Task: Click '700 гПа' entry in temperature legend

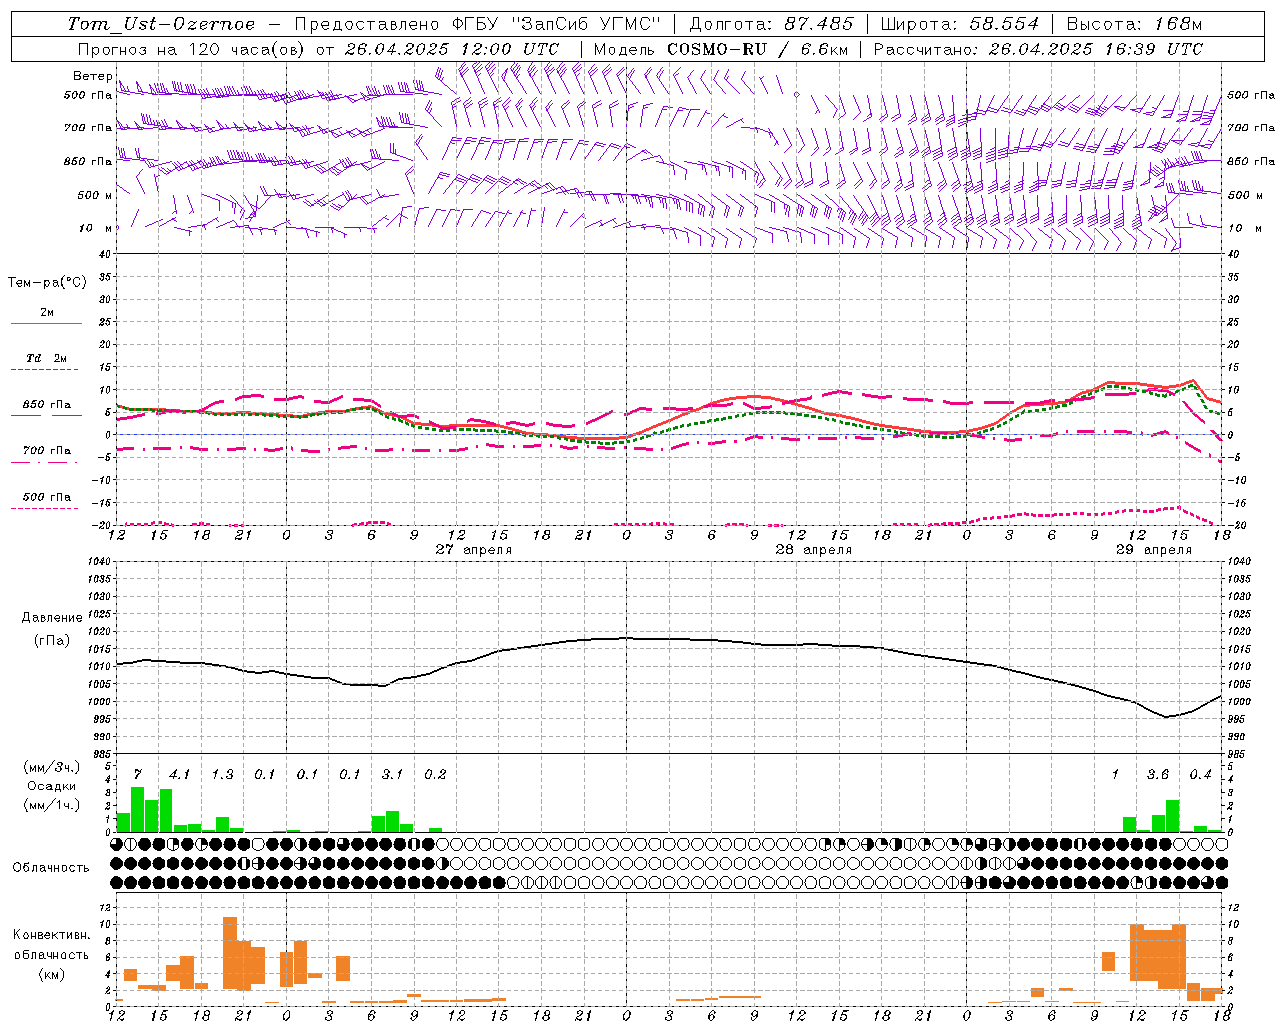Action: (47, 451)
